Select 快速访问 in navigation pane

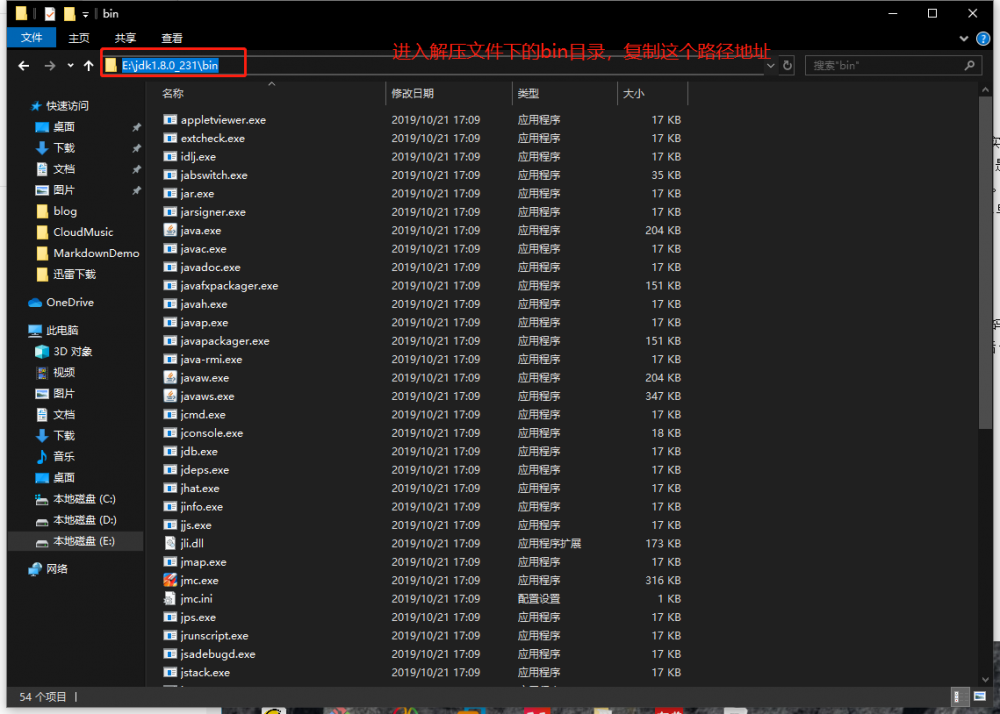click(67, 106)
